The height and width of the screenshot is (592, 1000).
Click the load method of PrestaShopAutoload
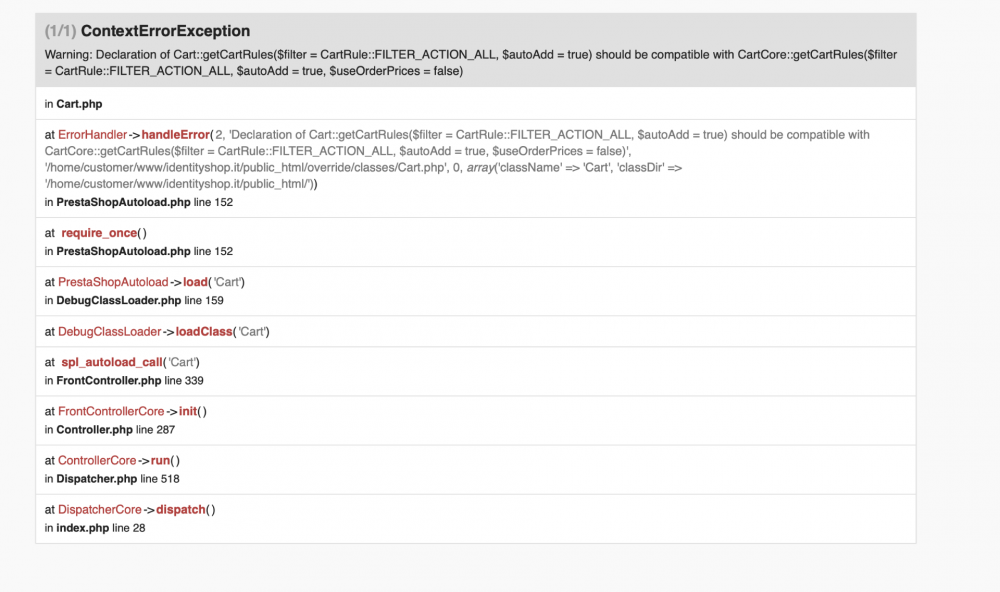click(196, 282)
